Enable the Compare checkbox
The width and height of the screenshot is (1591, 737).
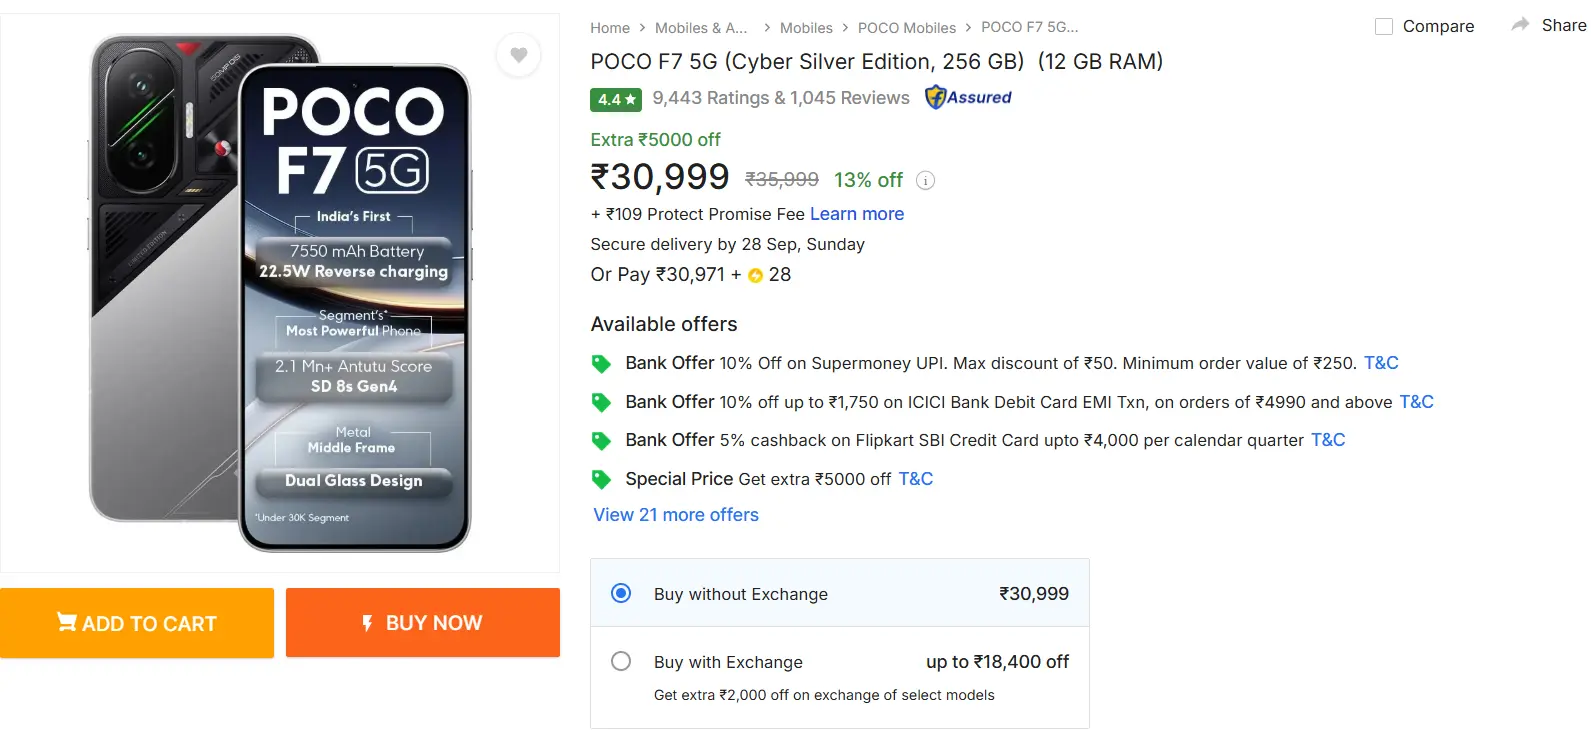tap(1384, 26)
